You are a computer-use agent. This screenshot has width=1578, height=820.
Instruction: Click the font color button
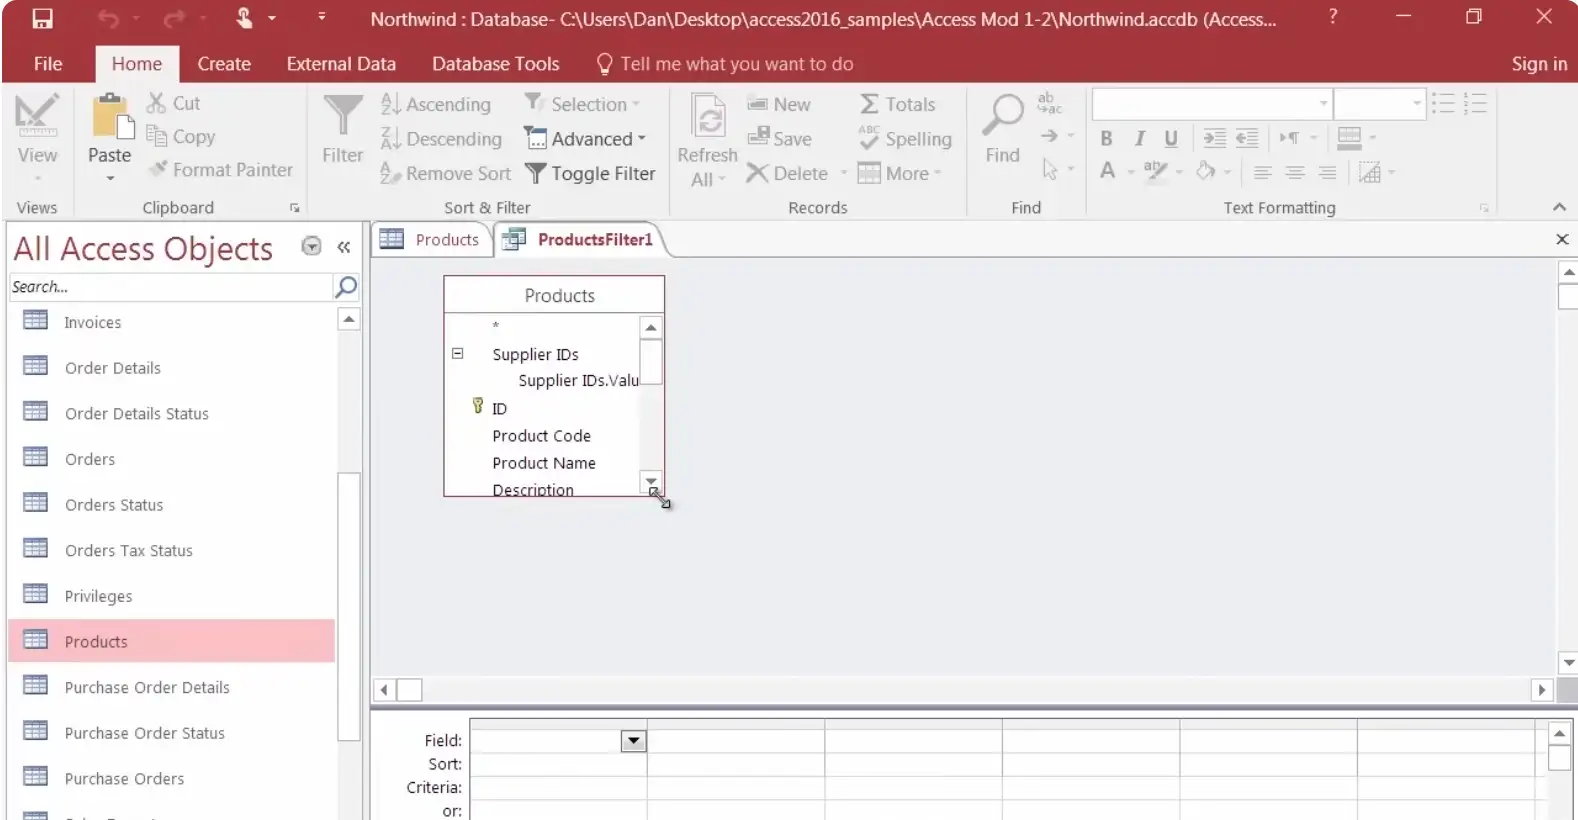[x=1107, y=171]
